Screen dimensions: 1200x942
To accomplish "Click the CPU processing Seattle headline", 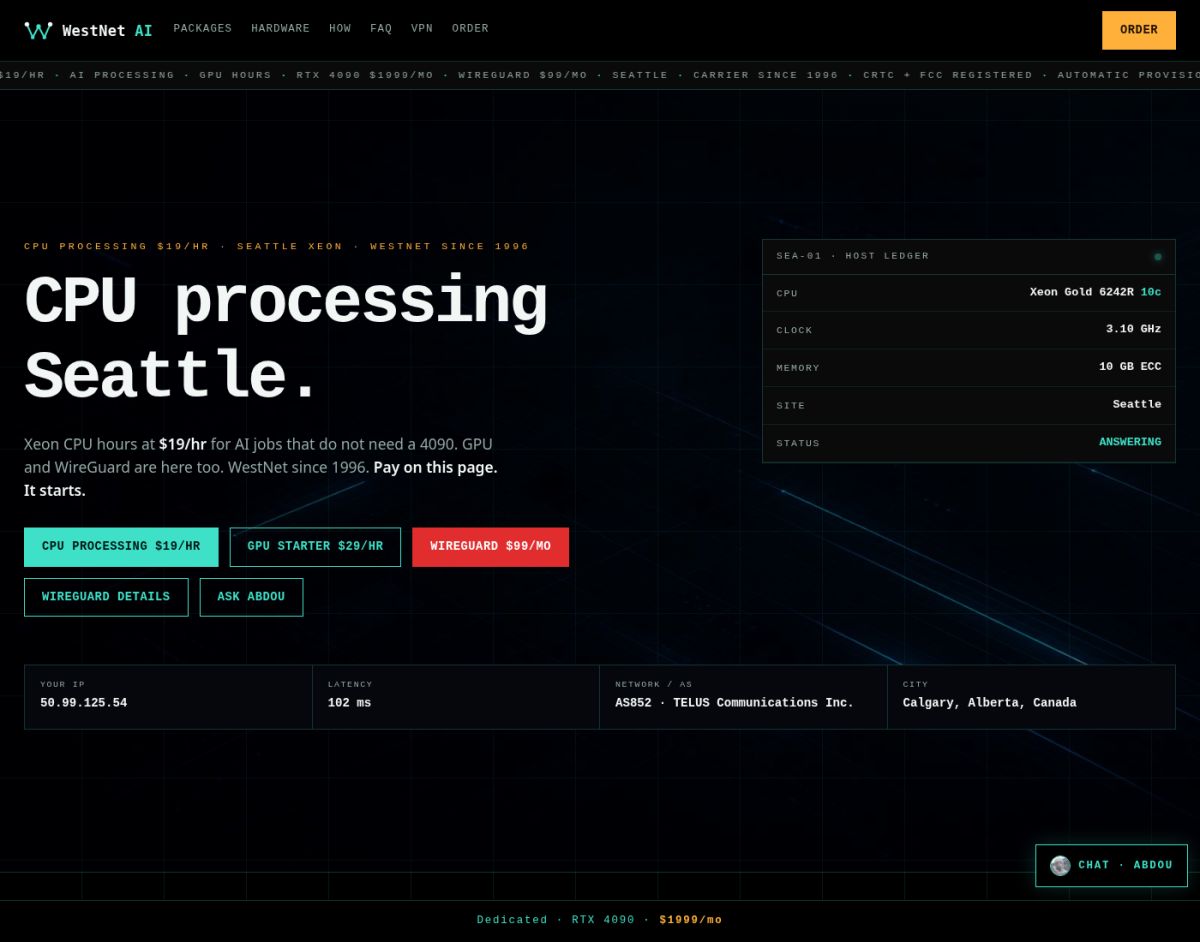I will (x=286, y=337).
